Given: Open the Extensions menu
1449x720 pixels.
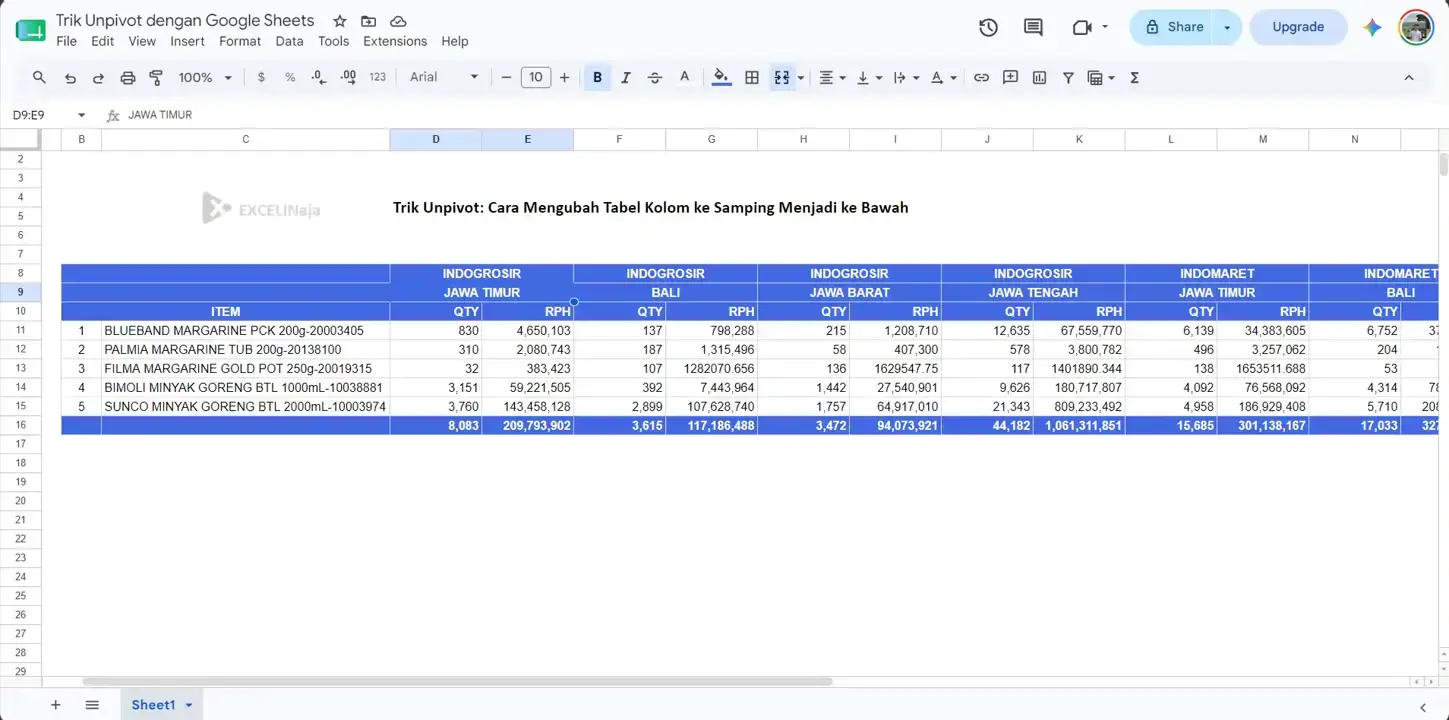Looking at the screenshot, I should (x=395, y=41).
